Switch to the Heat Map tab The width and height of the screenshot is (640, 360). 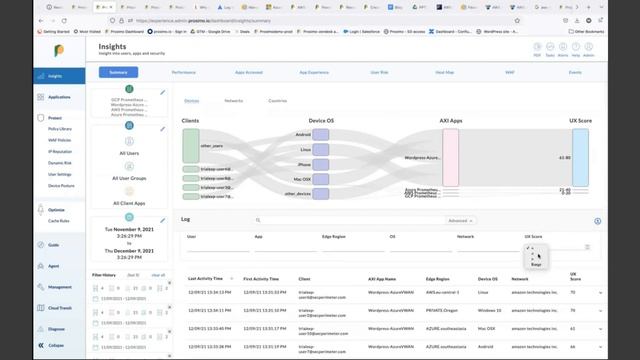pos(444,72)
